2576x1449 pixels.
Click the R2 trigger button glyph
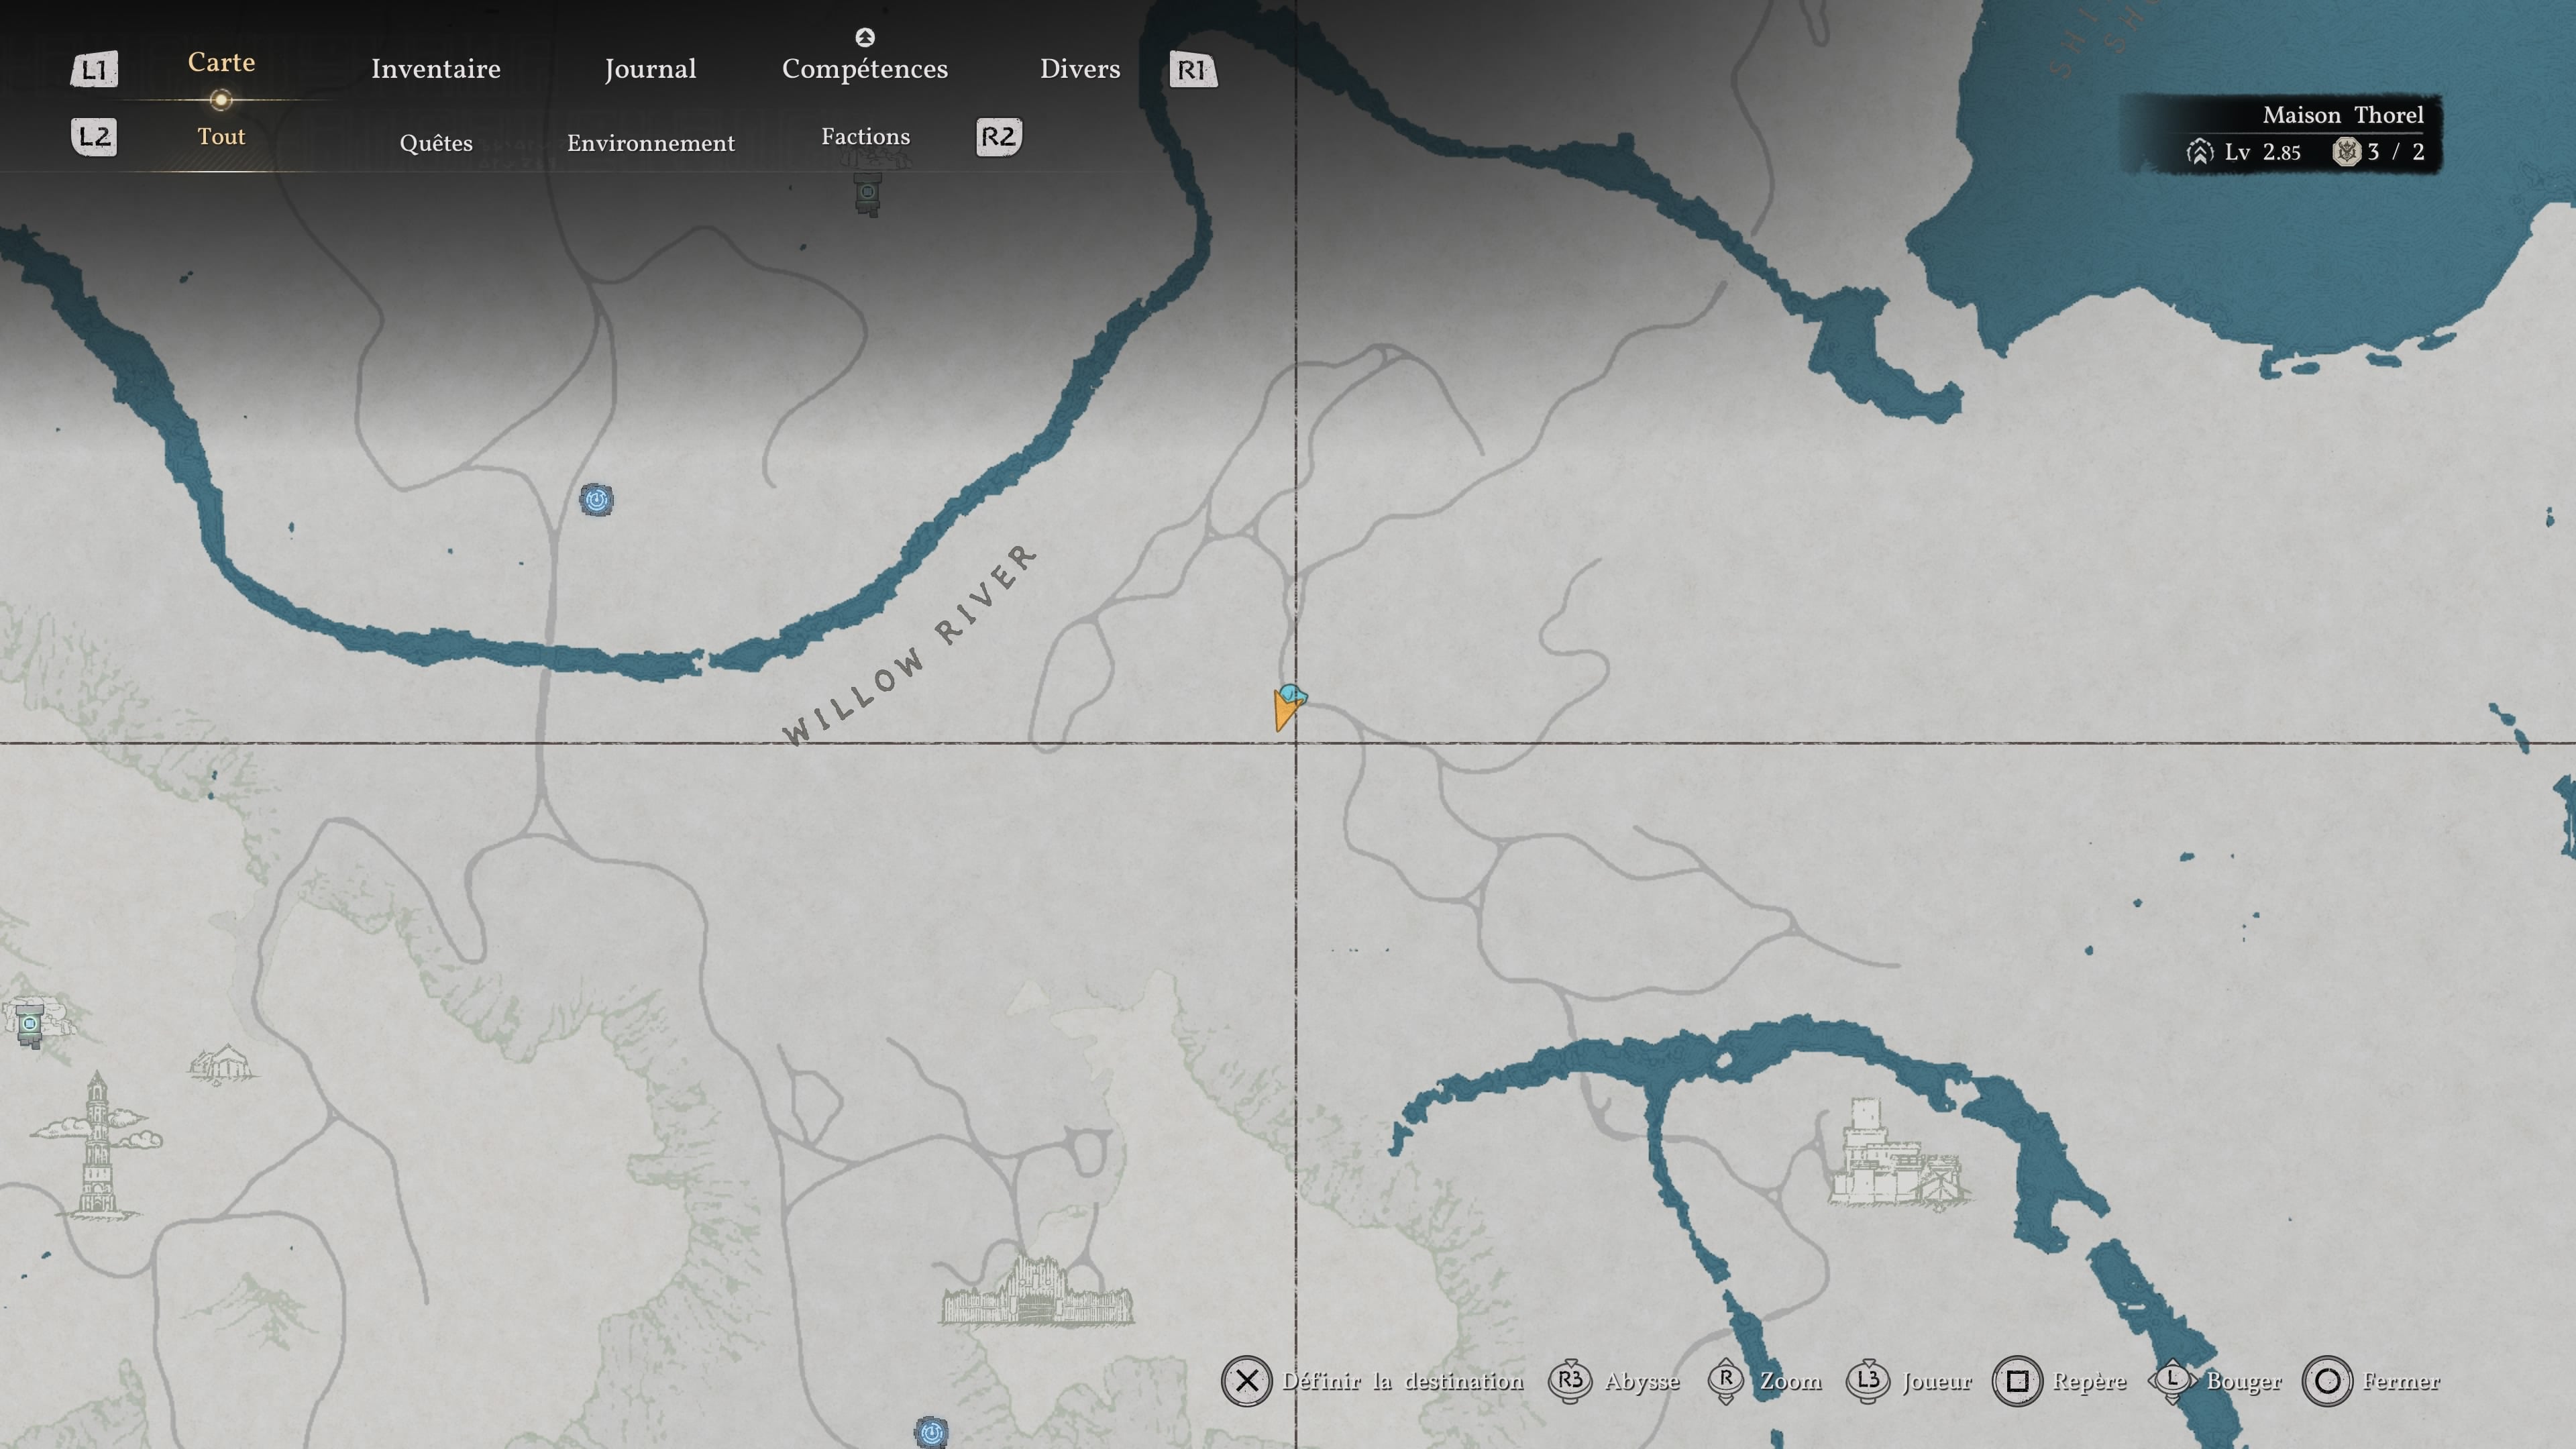[x=998, y=136]
